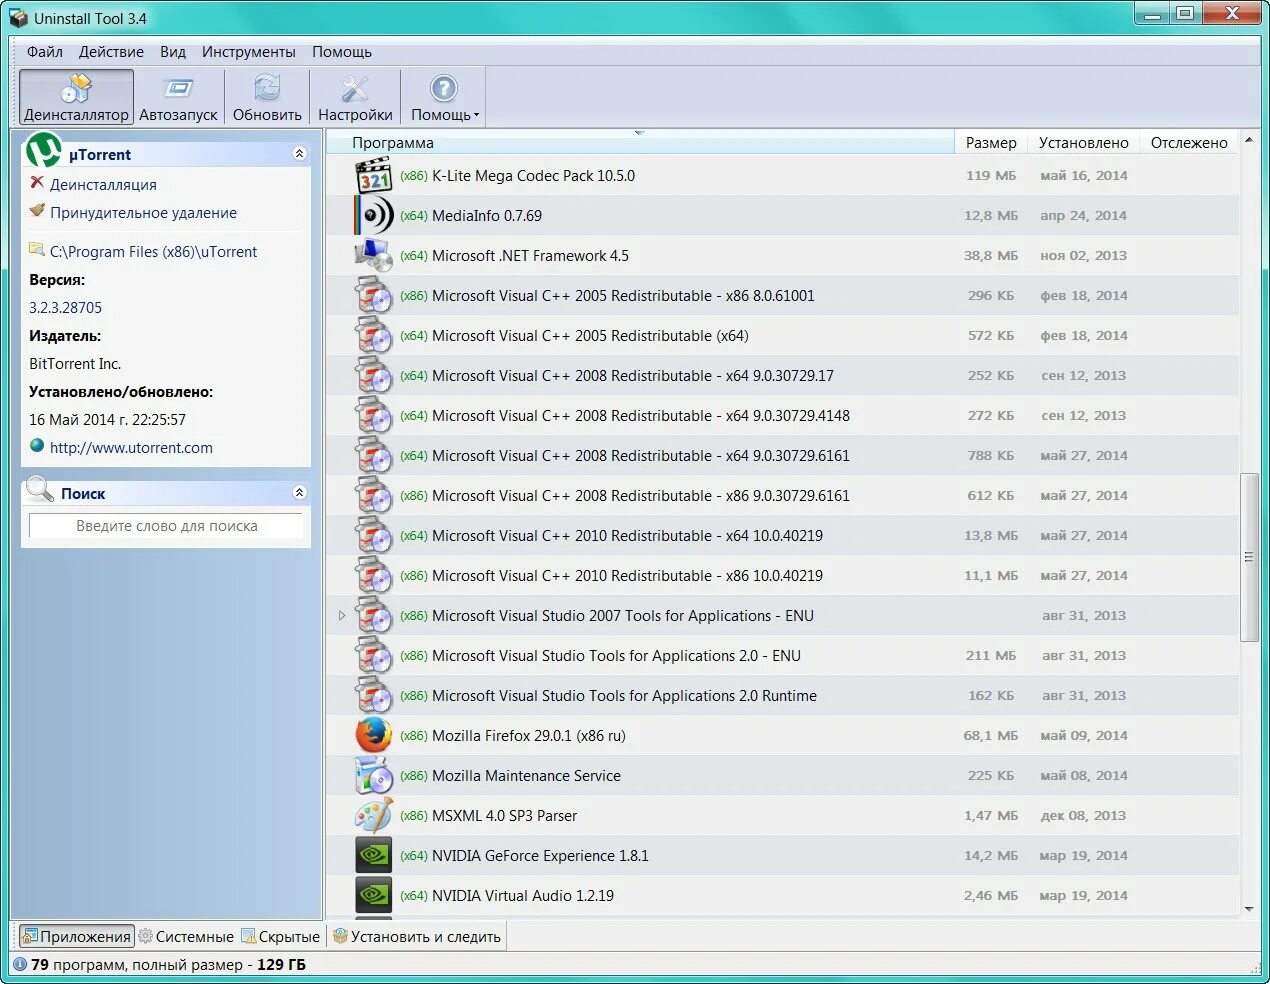Screen dimensions: 1270x984
Task: Click the list scrollbar down arrow
Action: (1249, 908)
